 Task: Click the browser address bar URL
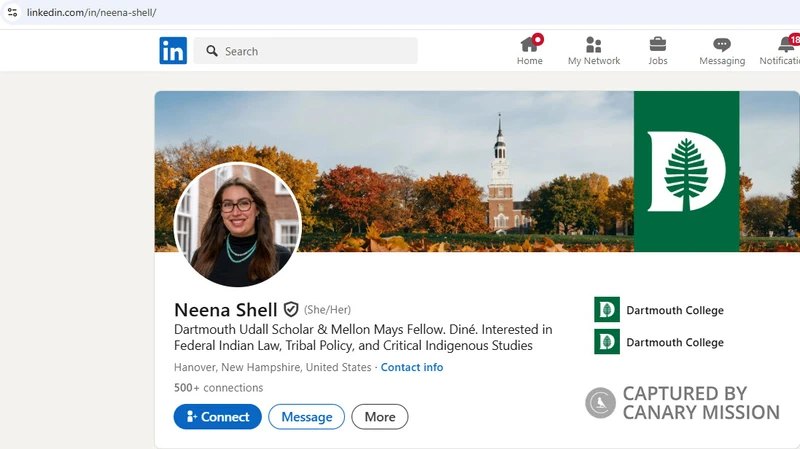point(91,12)
